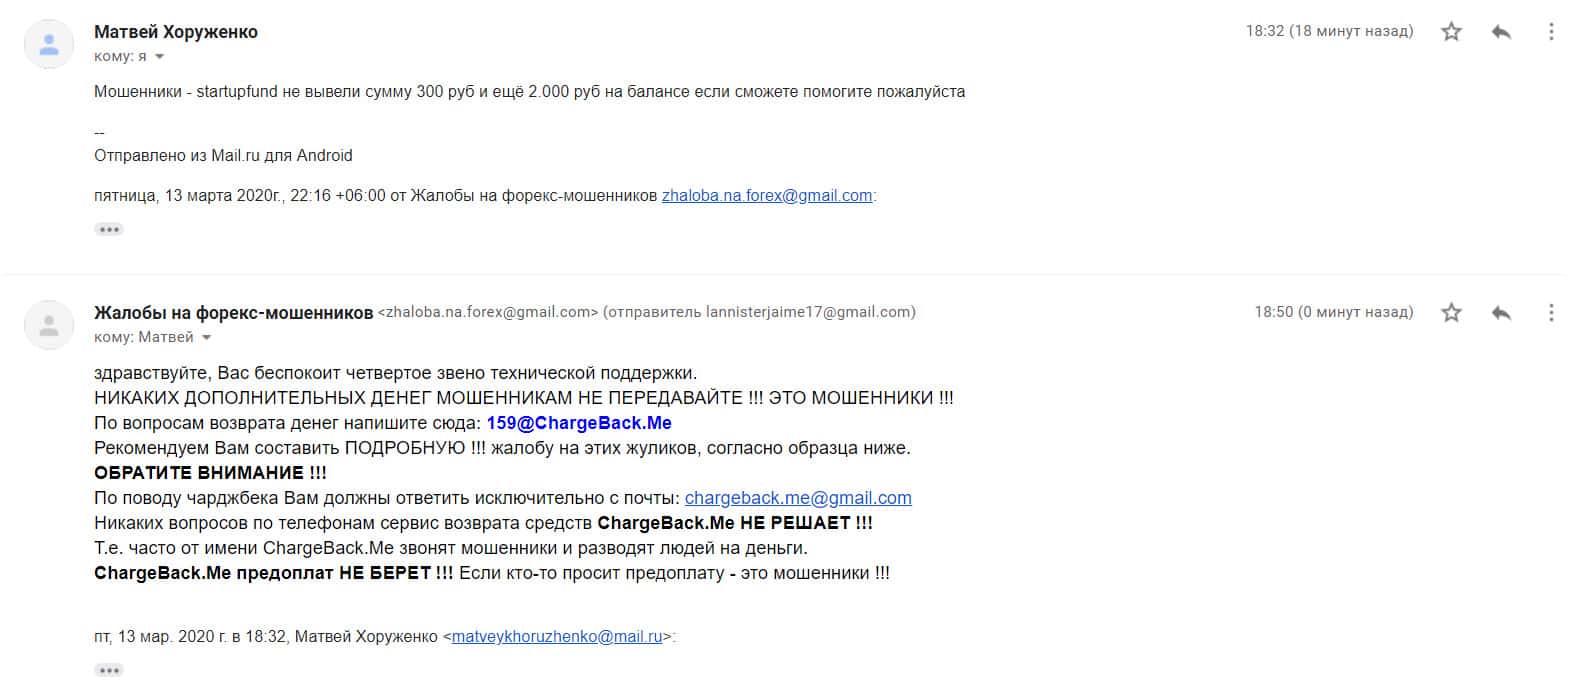Click the 18:32 (18 минут назад) timestamp
This screenshot has width=1582, height=684.
(1329, 31)
